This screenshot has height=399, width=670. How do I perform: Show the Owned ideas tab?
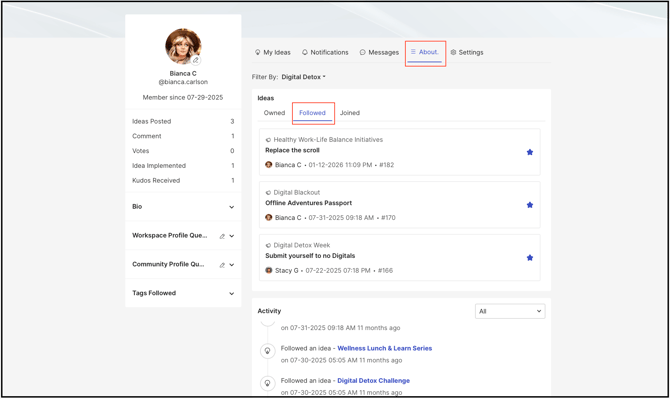point(274,113)
